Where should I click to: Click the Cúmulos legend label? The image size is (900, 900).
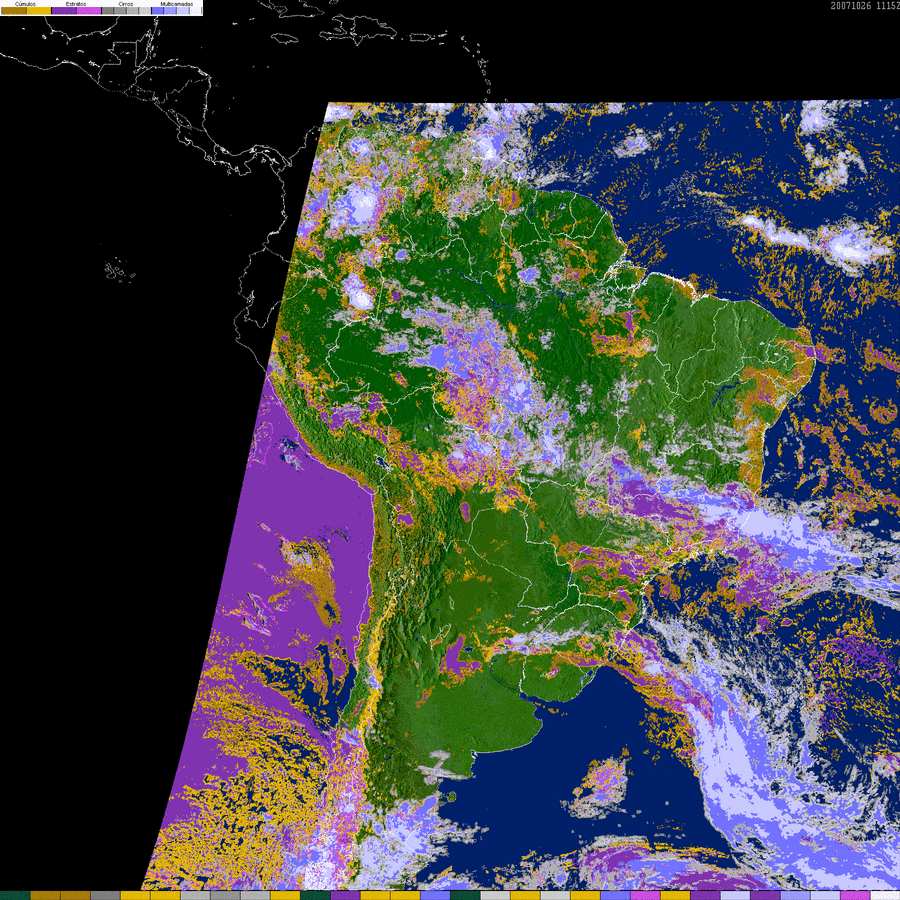[25, 4]
